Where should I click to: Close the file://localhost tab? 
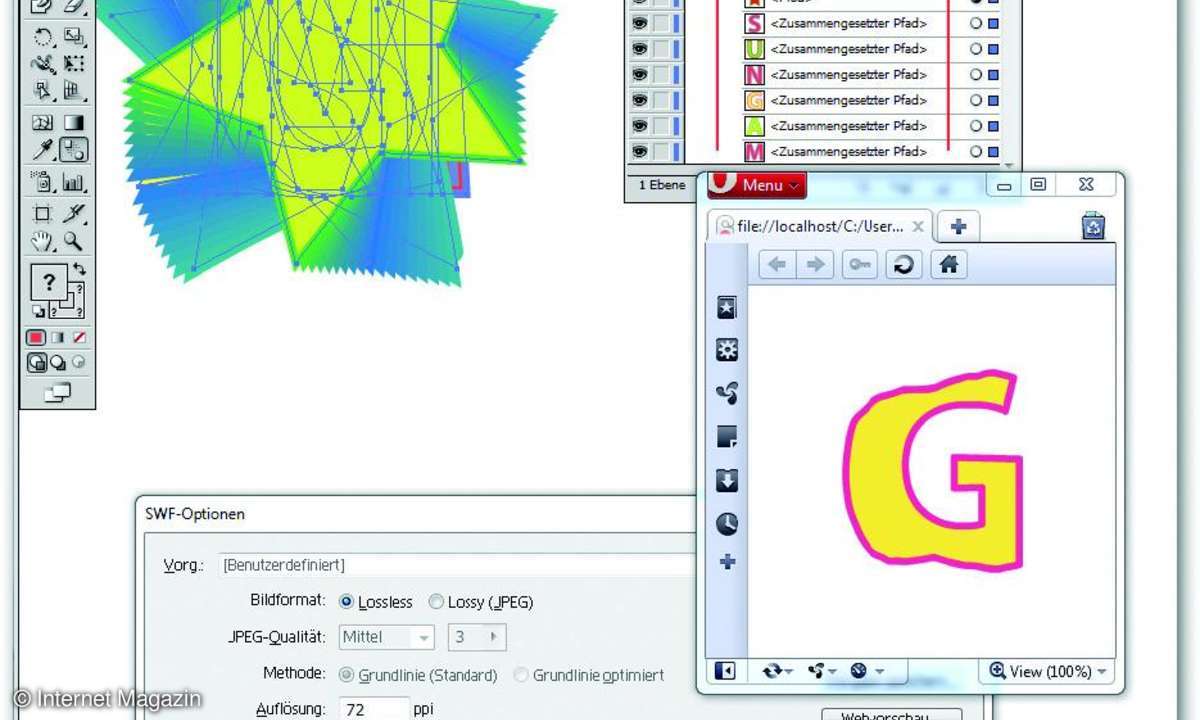point(918,227)
